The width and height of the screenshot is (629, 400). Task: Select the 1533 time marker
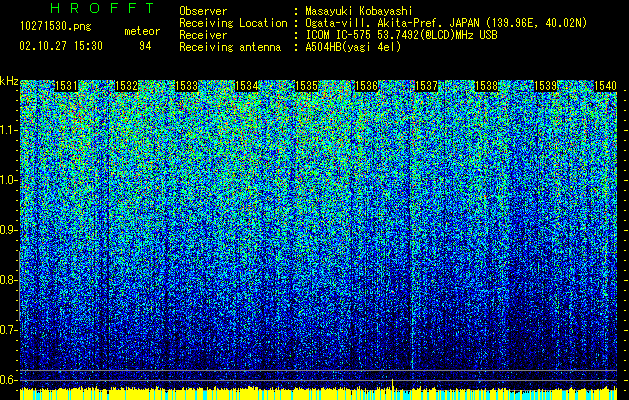click(x=187, y=86)
